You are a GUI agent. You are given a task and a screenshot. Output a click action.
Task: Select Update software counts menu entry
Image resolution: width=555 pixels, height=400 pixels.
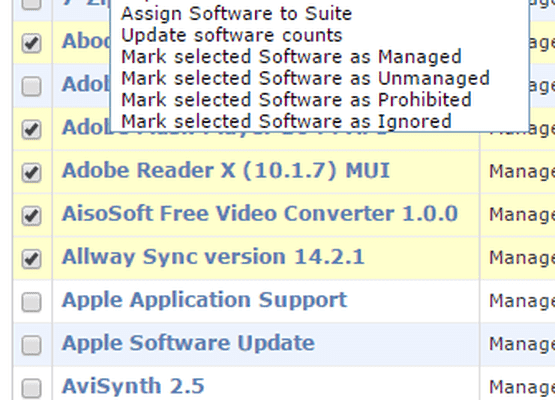click(x=232, y=35)
